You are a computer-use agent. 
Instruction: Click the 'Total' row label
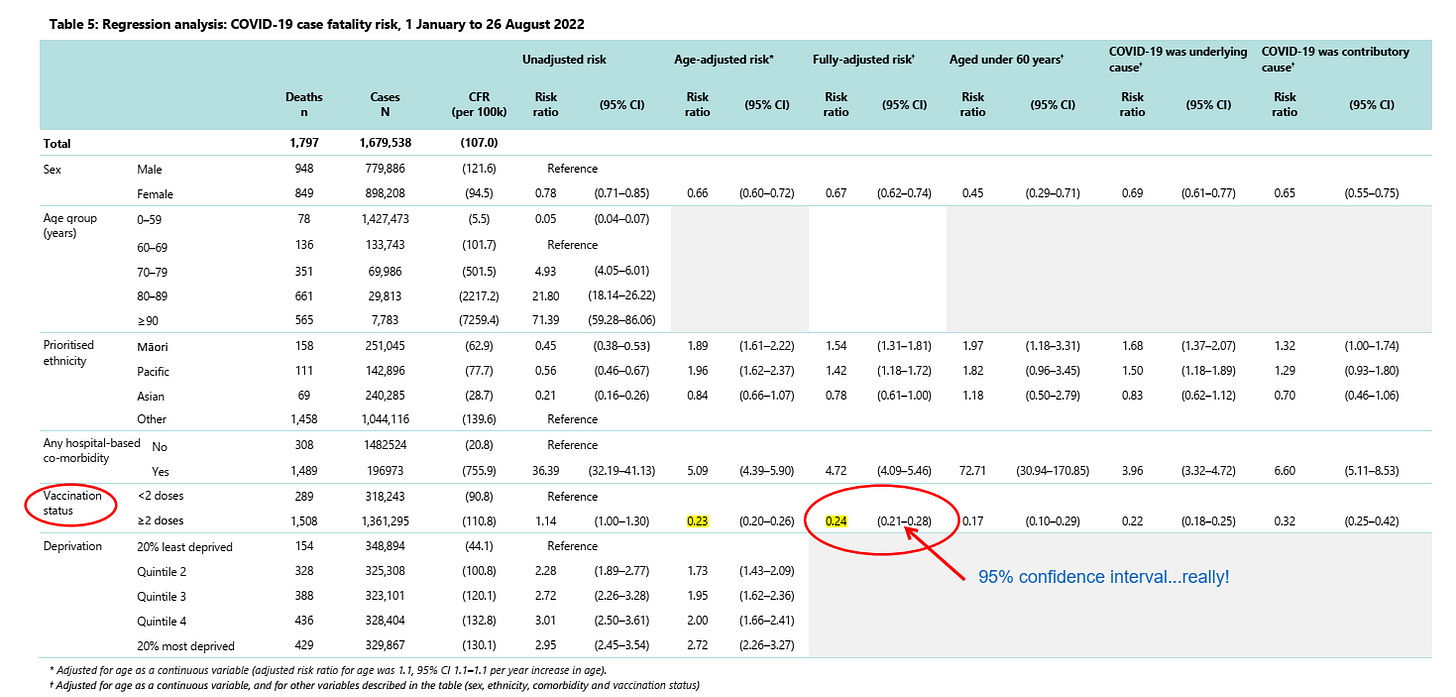click(57, 144)
